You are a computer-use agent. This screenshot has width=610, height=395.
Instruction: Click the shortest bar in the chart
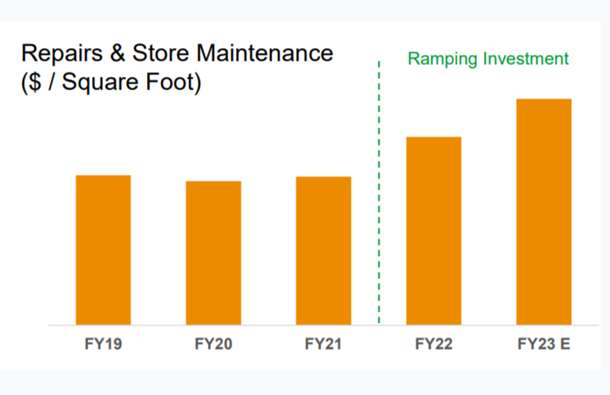point(213,253)
